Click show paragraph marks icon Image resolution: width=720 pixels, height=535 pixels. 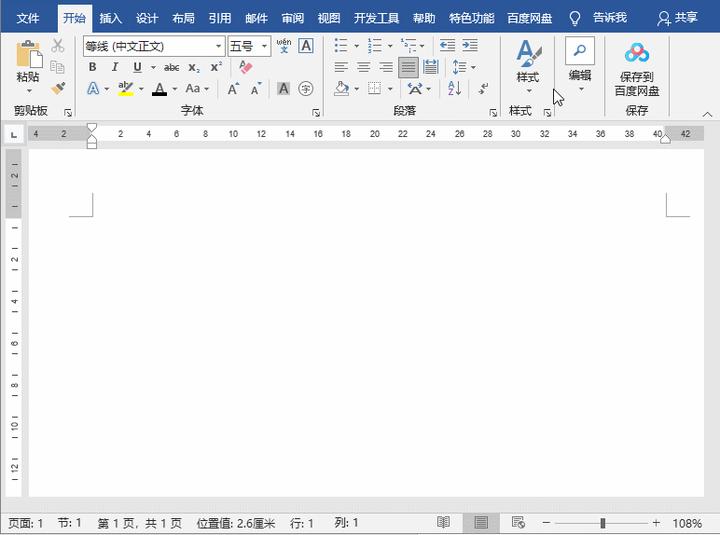pyautogui.click(x=482, y=88)
